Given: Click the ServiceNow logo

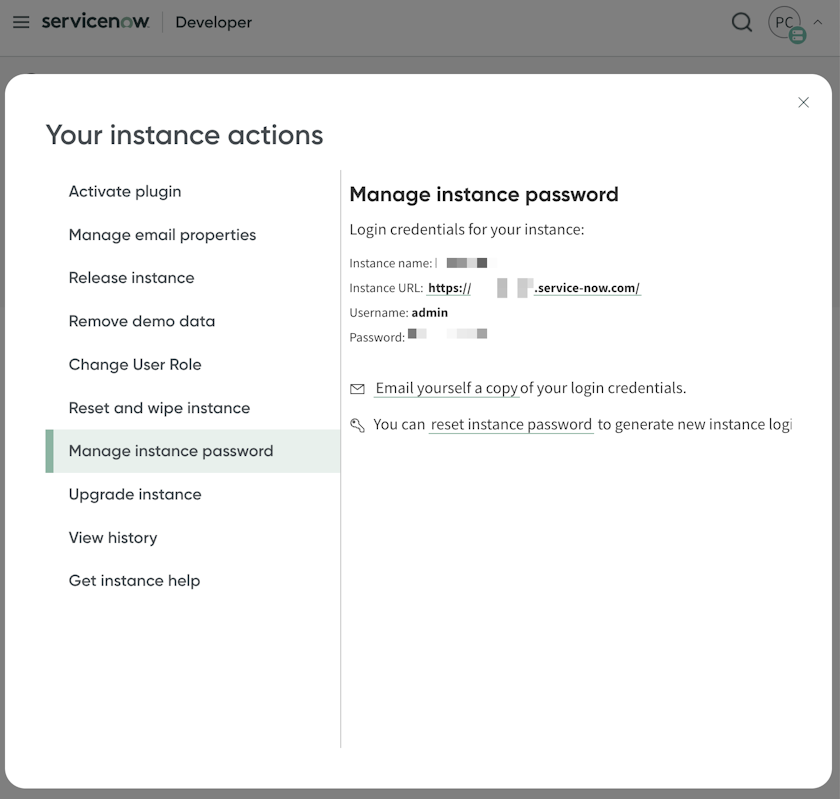Looking at the screenshot, I should (95, 21).
